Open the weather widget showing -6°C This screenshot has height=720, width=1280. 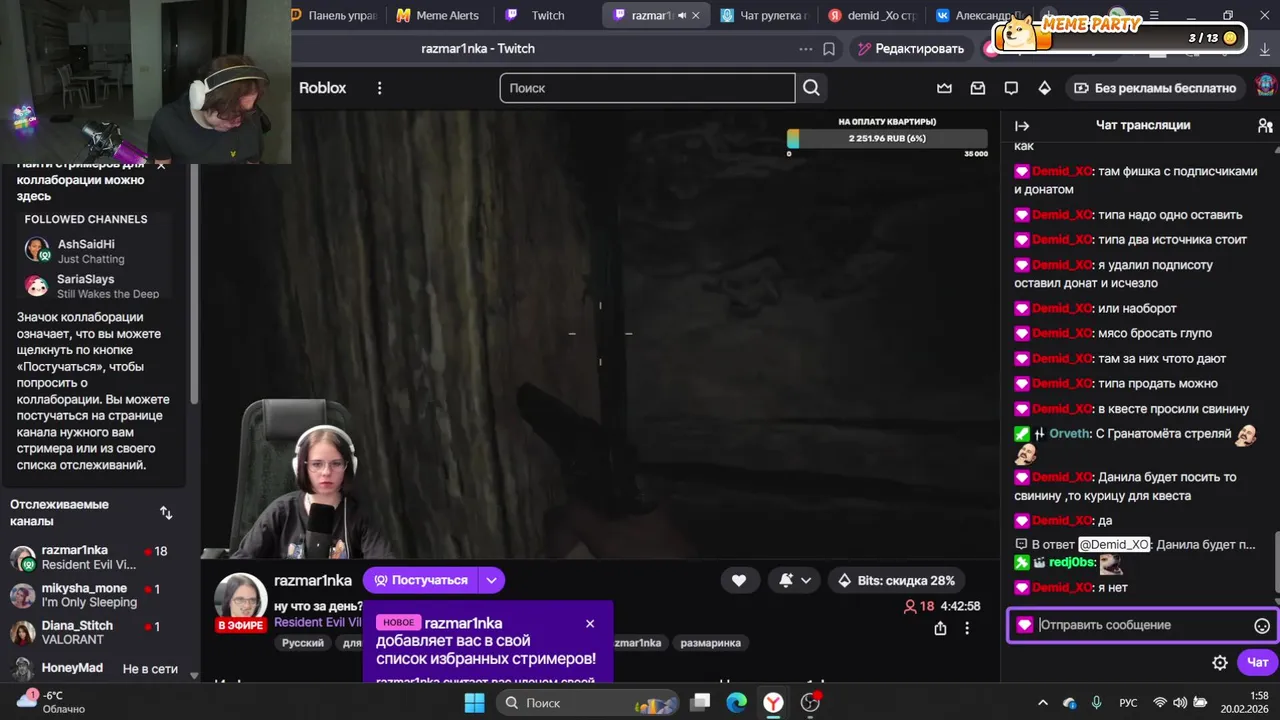coord(50,702)
